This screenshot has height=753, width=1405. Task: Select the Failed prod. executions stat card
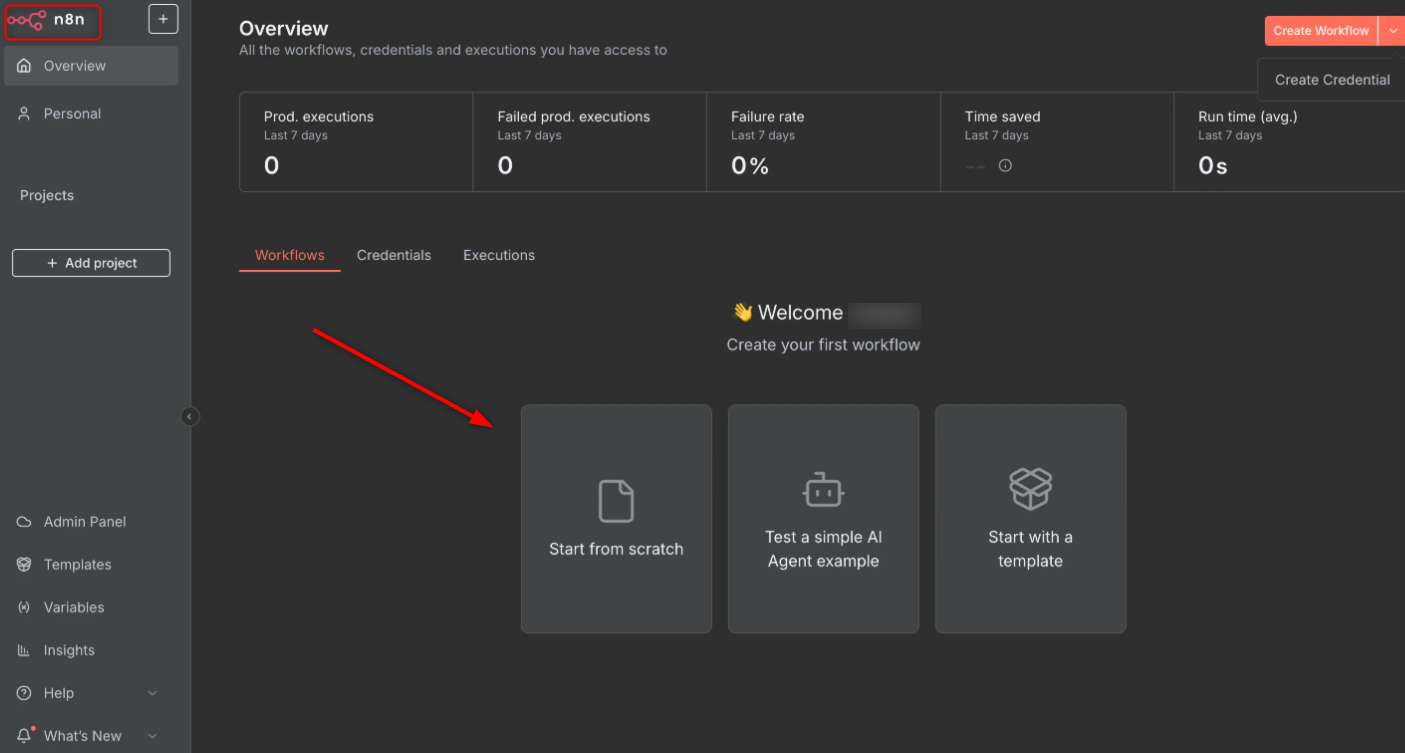pos(590,142)
